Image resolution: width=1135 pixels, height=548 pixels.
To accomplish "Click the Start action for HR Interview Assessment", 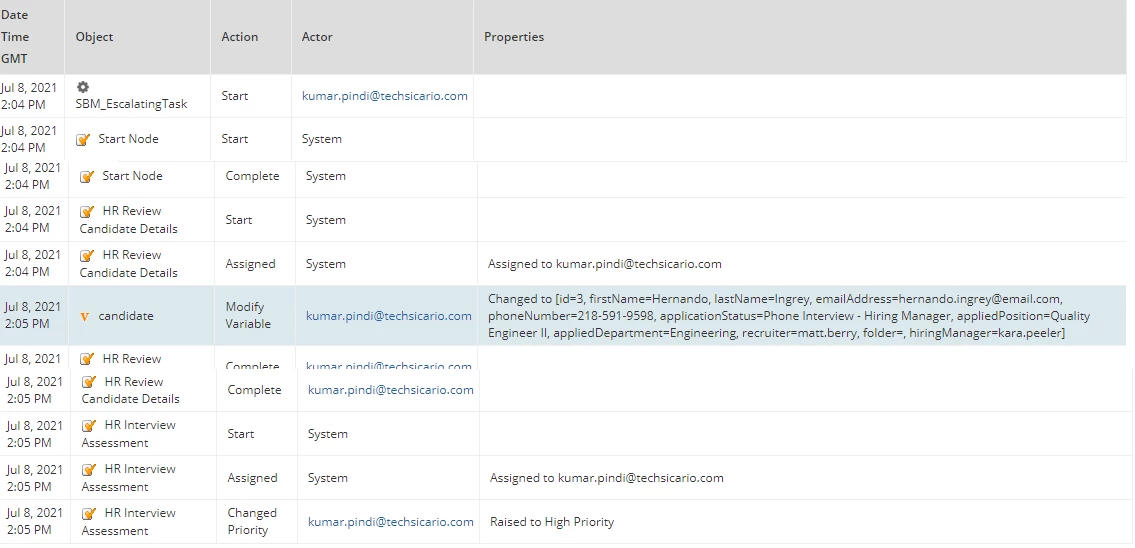I will pyautogui.click(x=241, y=434).
